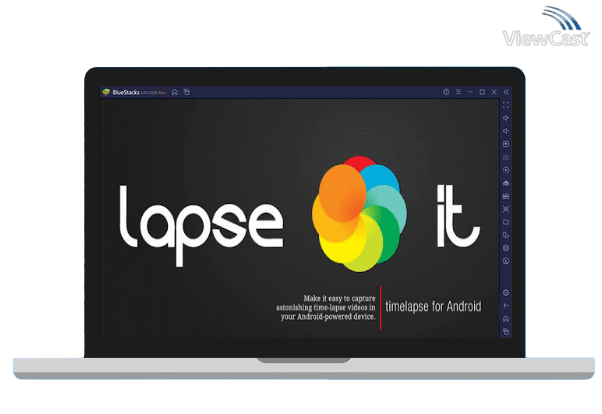The height and width of the screenshot is (414, 602).
Task: Click the circular sync sidebar icon
Action: click(506, 170)
